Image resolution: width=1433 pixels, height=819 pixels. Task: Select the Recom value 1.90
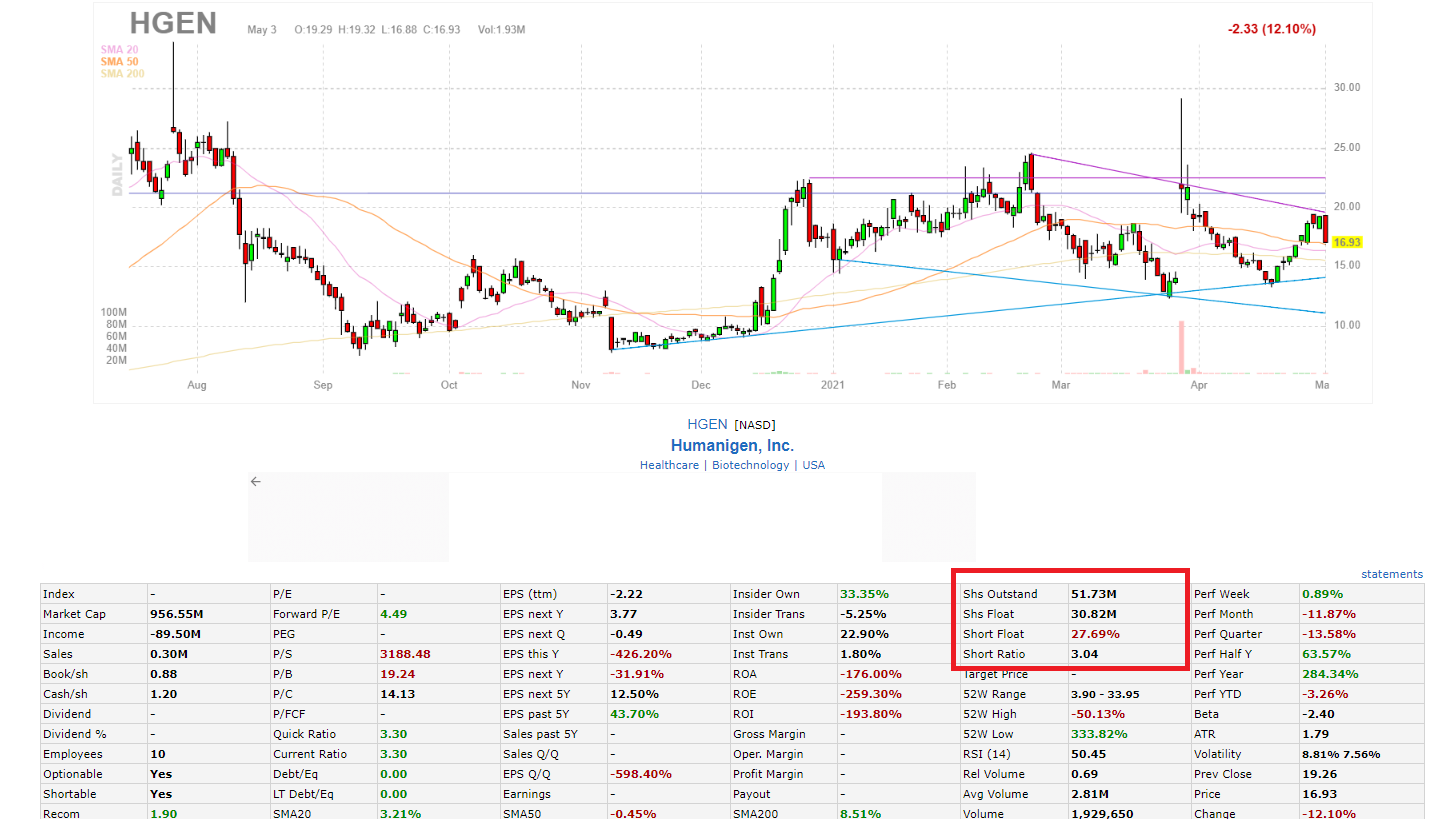click(x=163, y=814)
